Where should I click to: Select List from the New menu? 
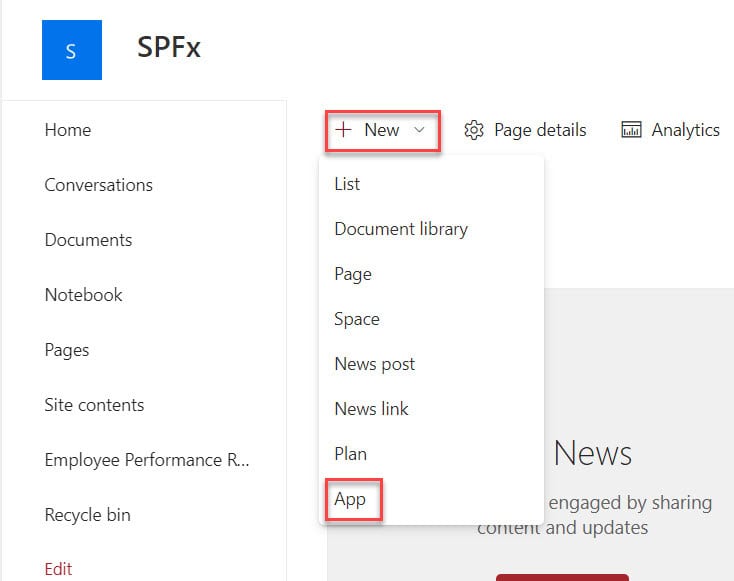(x=431, y=184)
